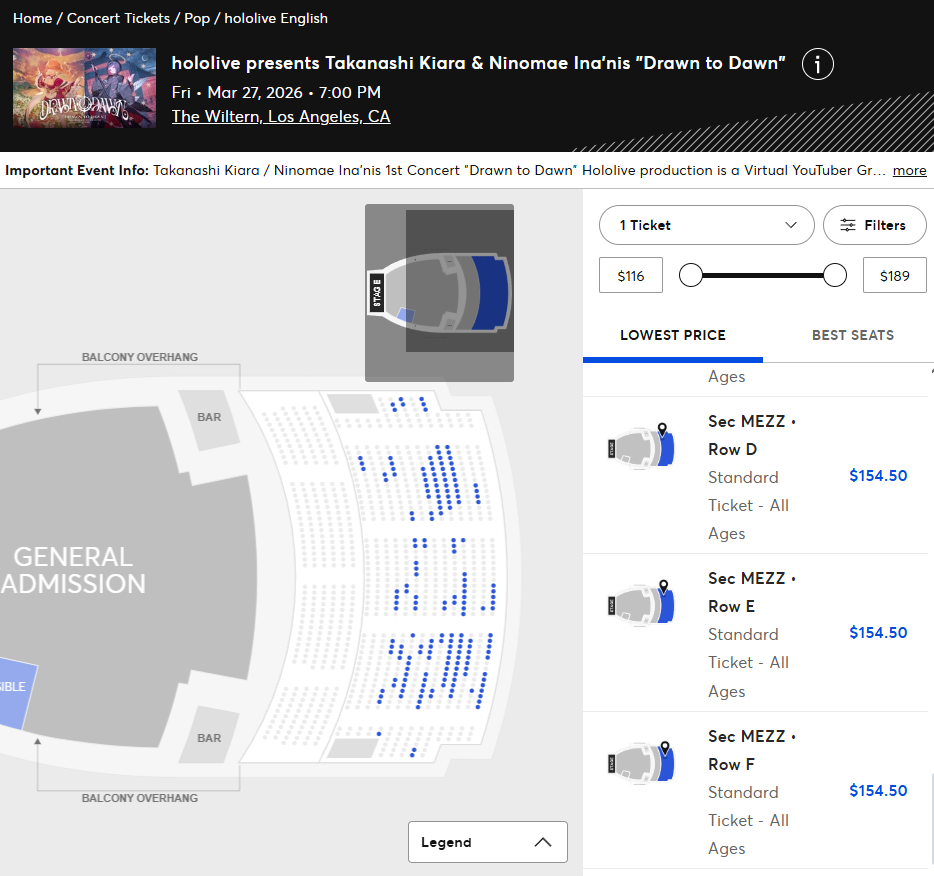
Task: Select the Lowest Price tab
Action: click(x=672, y=335)
